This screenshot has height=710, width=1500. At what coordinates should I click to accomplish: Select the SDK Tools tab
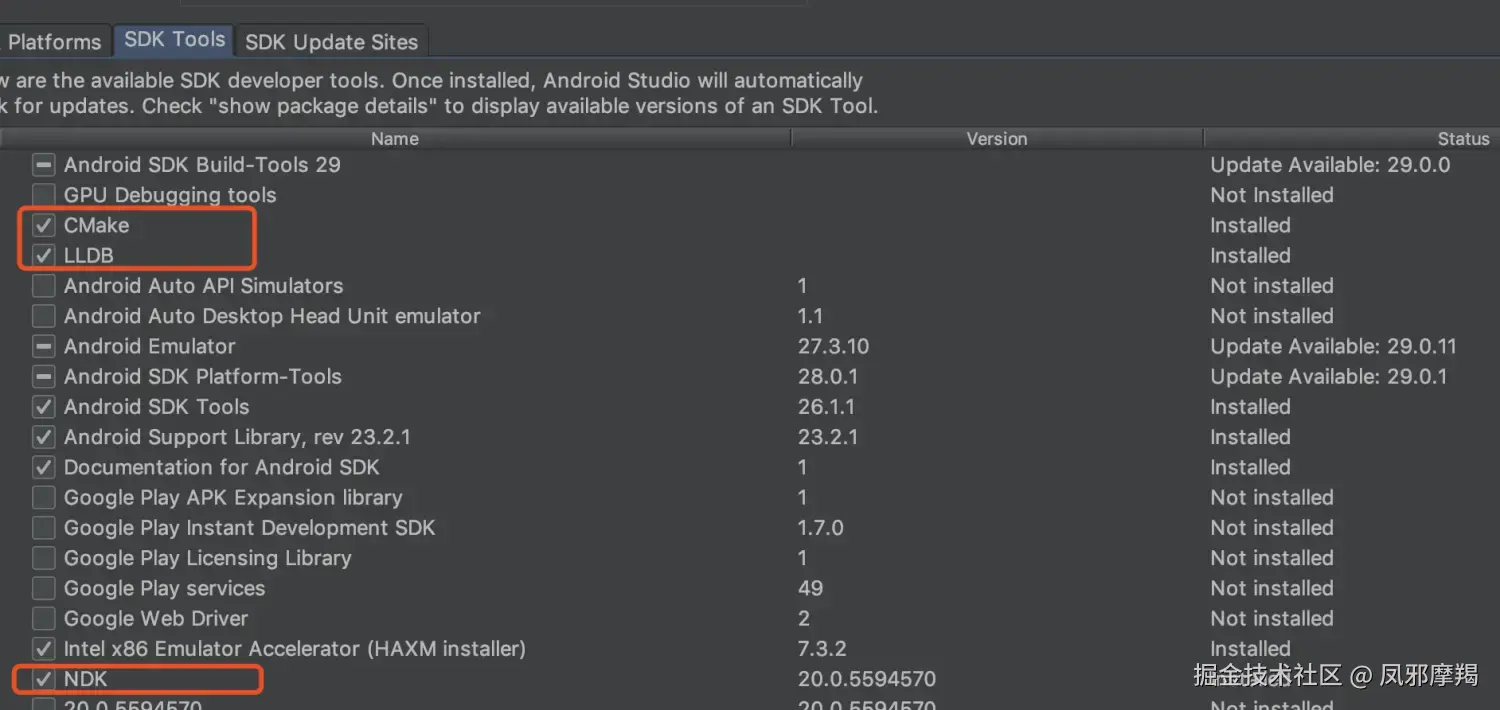[x=174, y=40]
